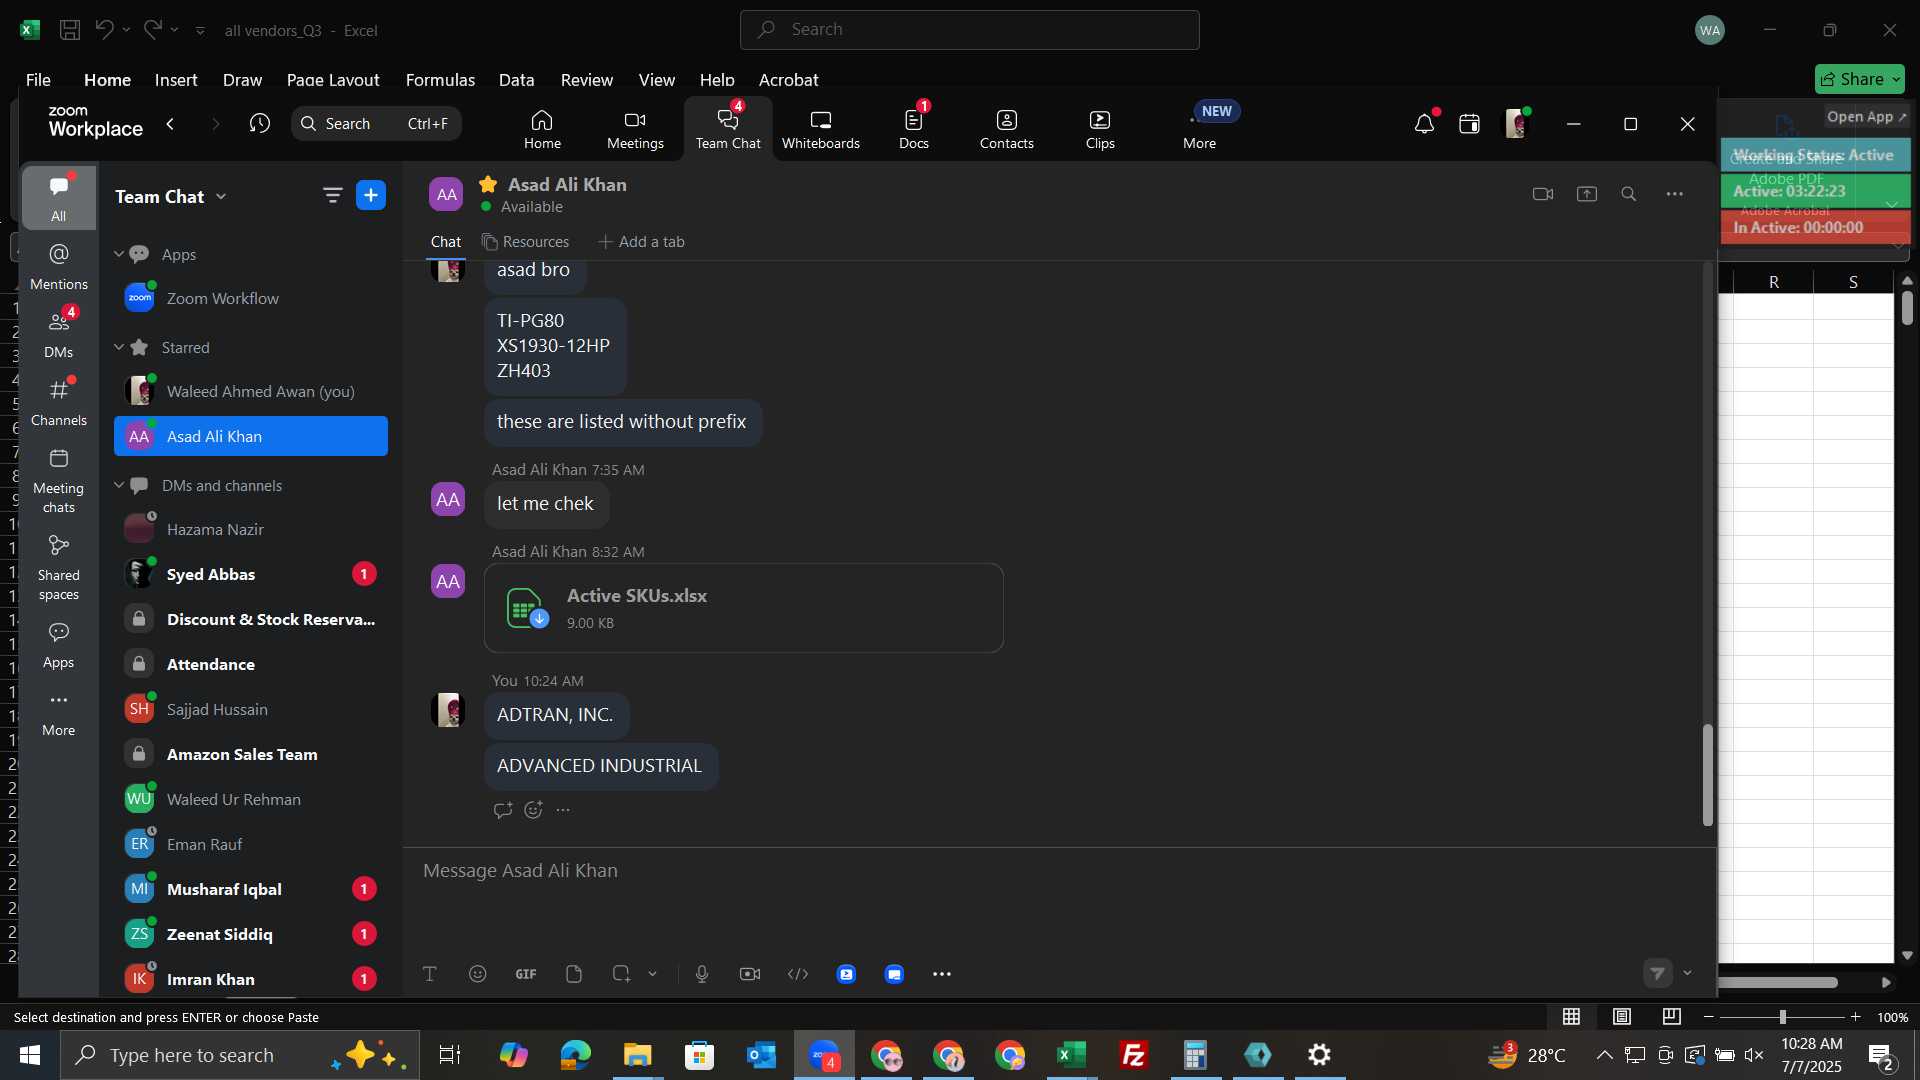Collapse the Apps section
This screenshot has height=1080, width=1920.
[x=119, y=254]
